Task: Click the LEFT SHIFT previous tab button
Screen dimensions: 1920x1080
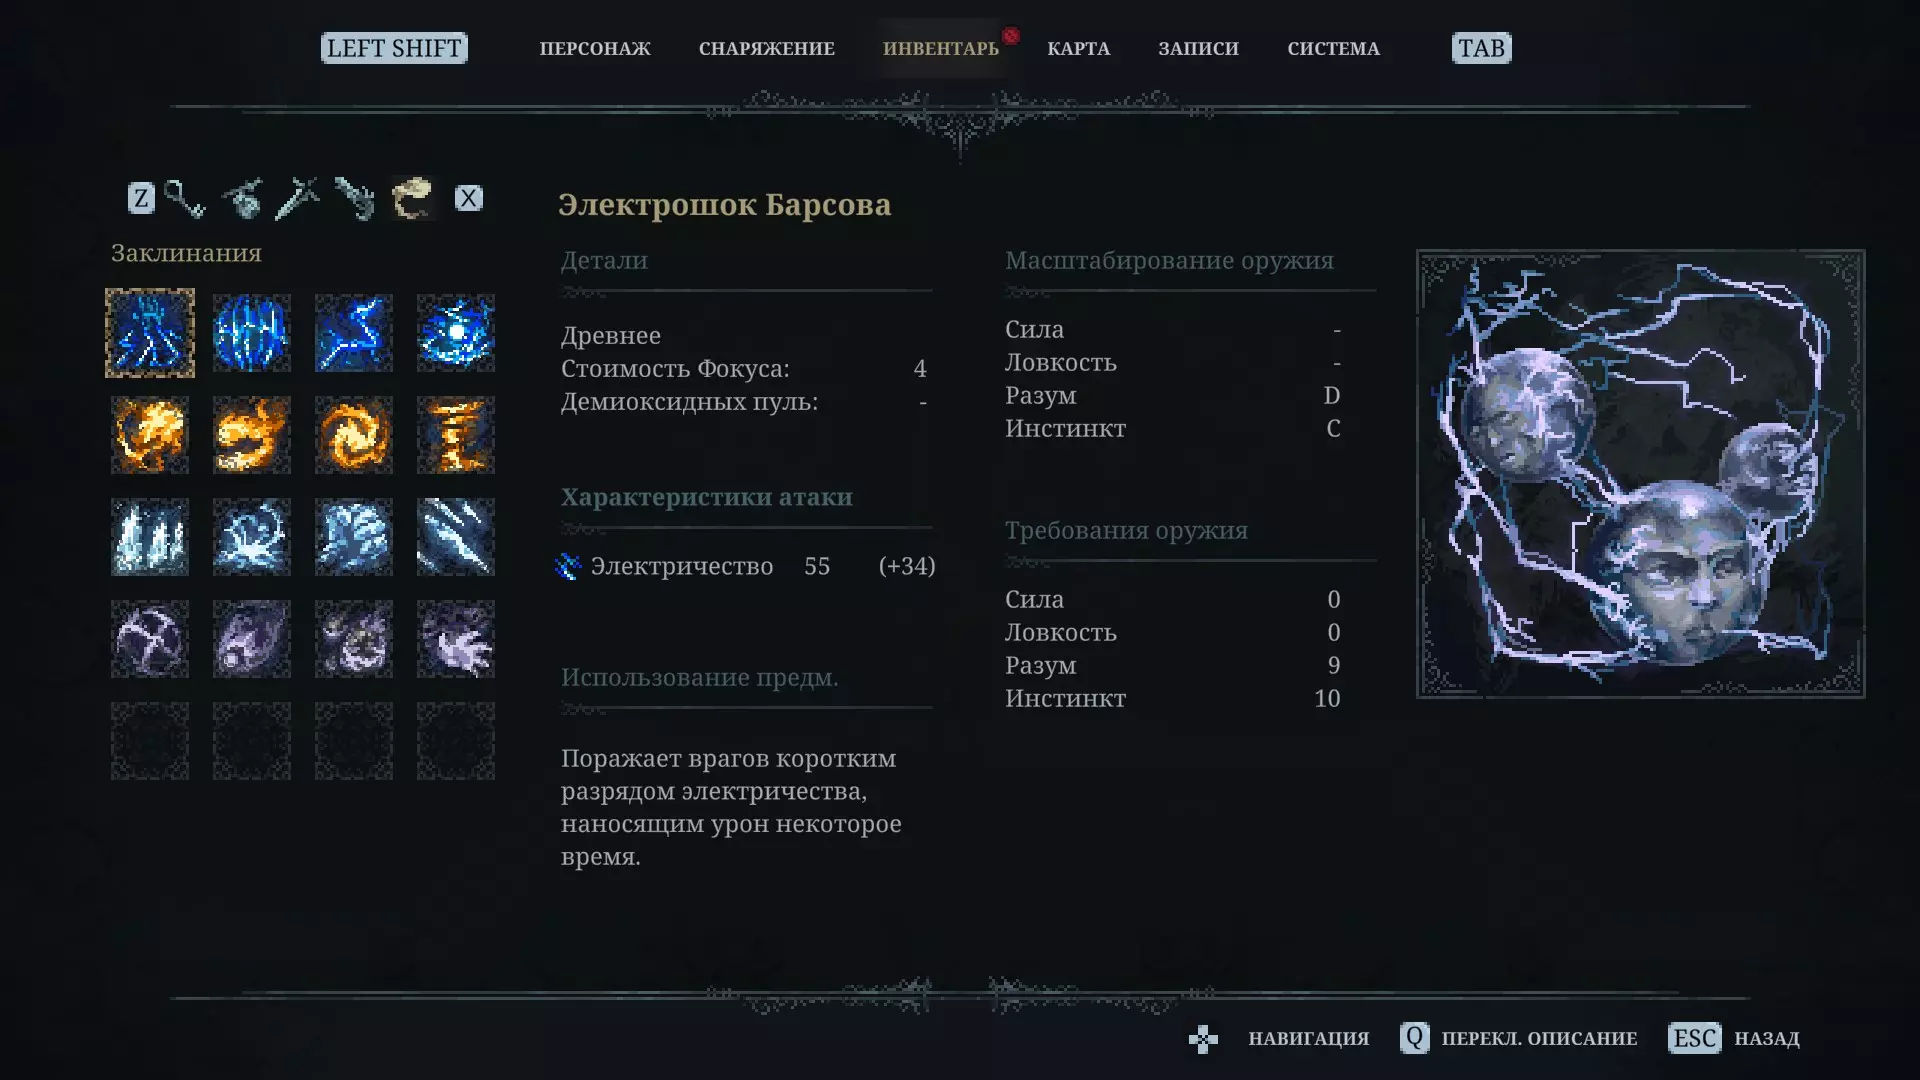Action: point(394,48)
